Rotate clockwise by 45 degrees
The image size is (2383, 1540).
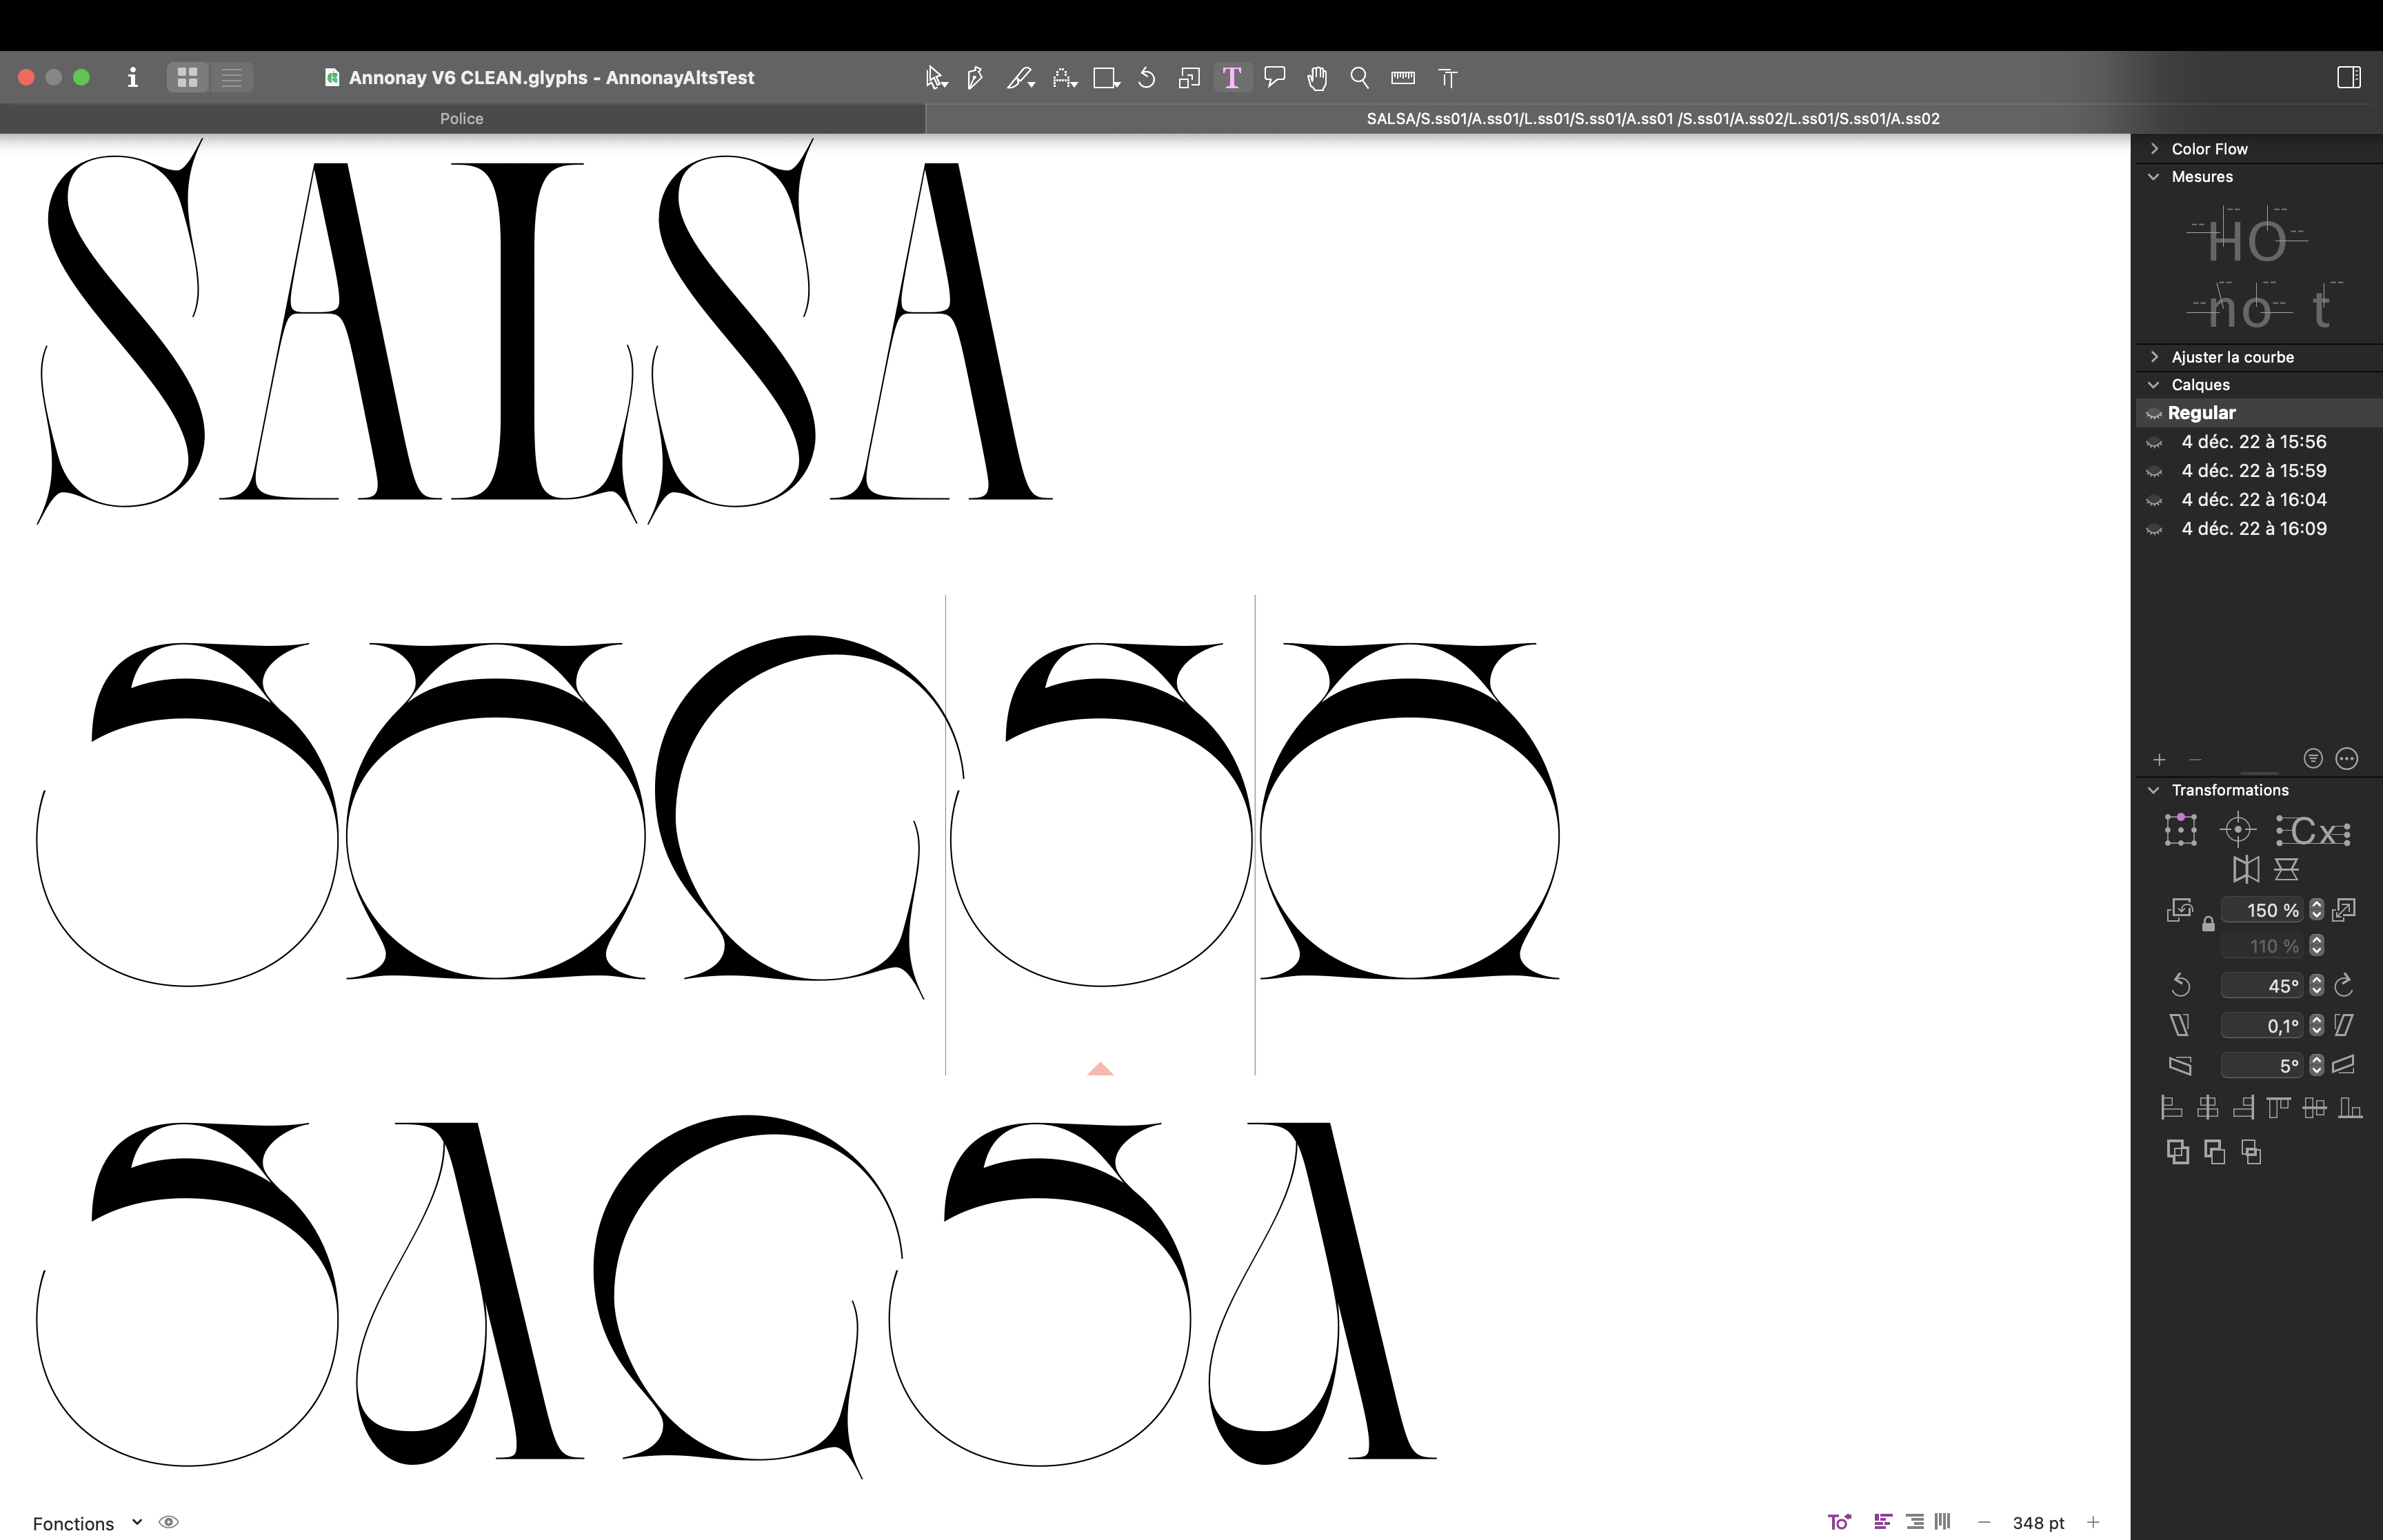(x=2344, y=986)
